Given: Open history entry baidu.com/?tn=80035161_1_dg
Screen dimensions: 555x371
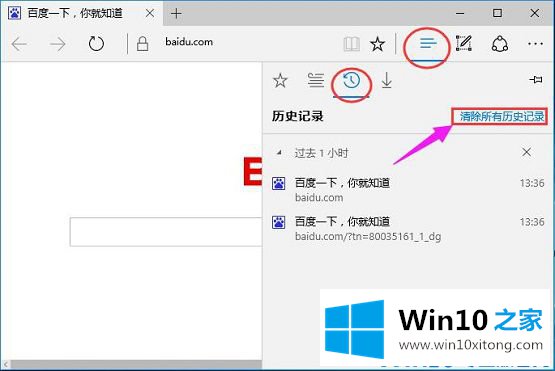Looking at the screenshot, I should (x=408, y=229).
